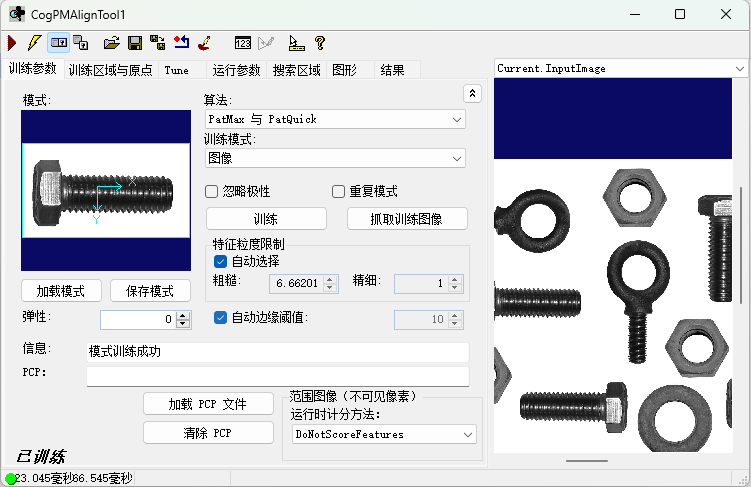Click the 弹性 input field
The width and height of the screenshot is (751, 487).
click(x=138, y=319)
